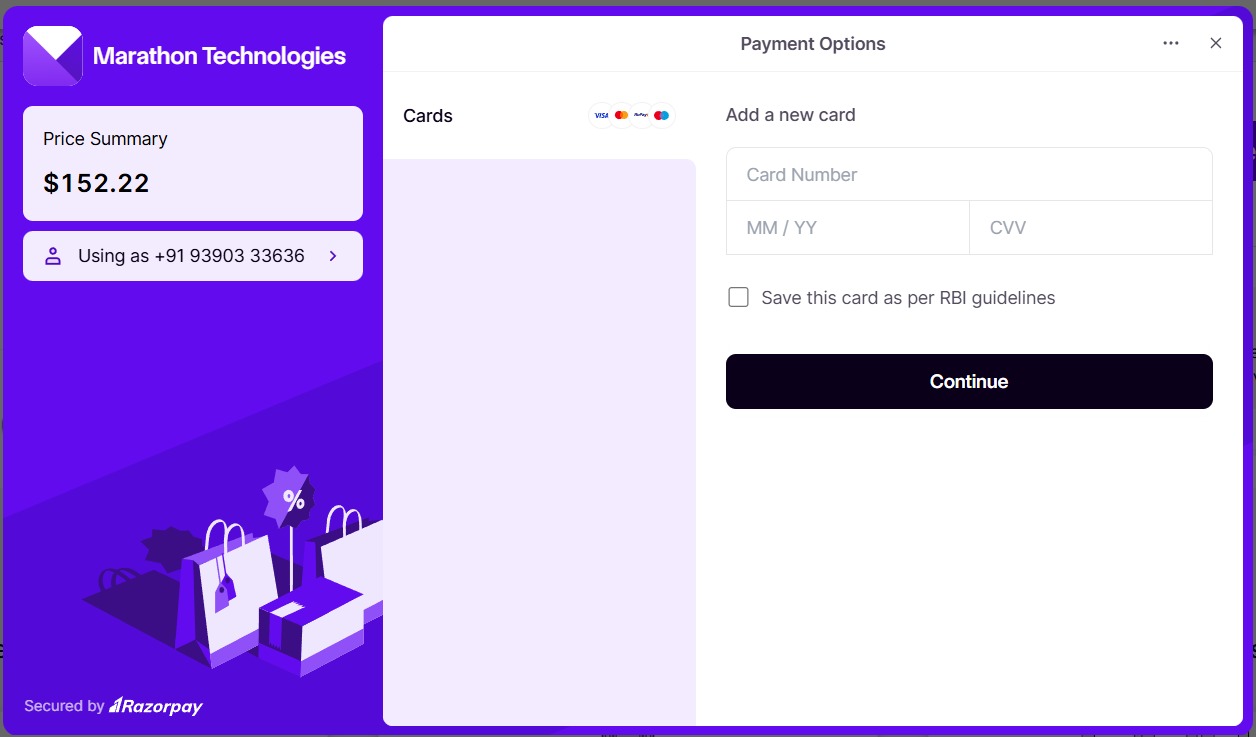
Task: Click the RuPay network icon
Action: tap(641, 115)
